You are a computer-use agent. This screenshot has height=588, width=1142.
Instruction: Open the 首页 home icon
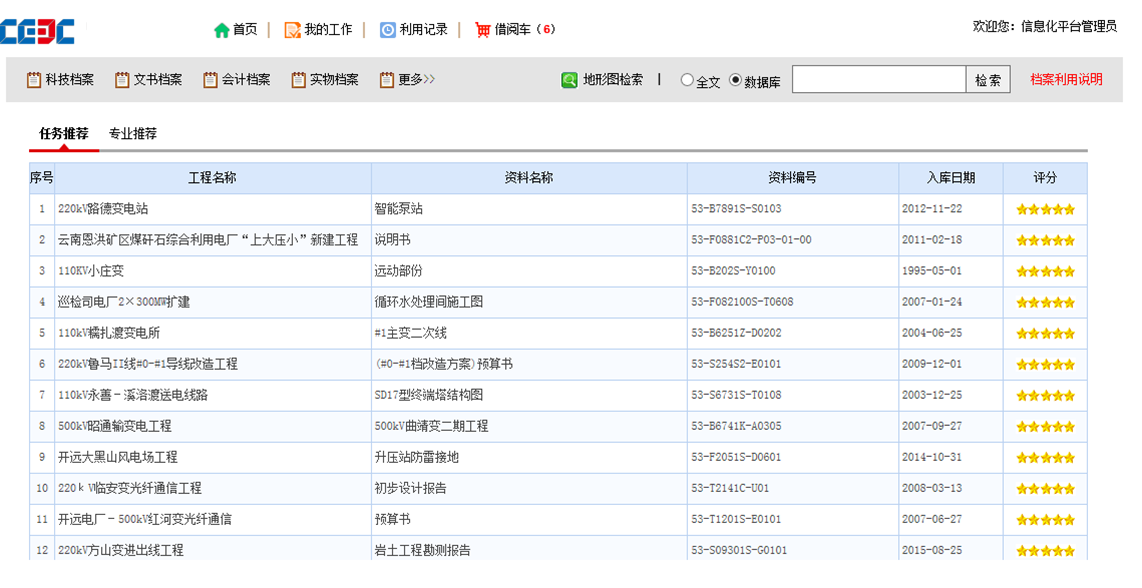pos(222,30)
